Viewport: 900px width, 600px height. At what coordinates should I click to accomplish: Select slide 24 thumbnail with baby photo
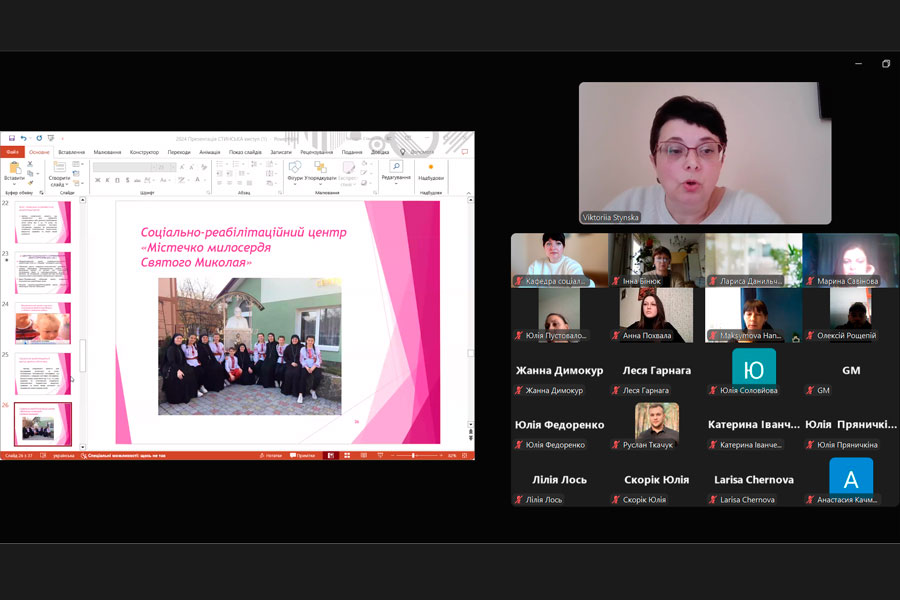pyautogui.click(x=42, y=323)
